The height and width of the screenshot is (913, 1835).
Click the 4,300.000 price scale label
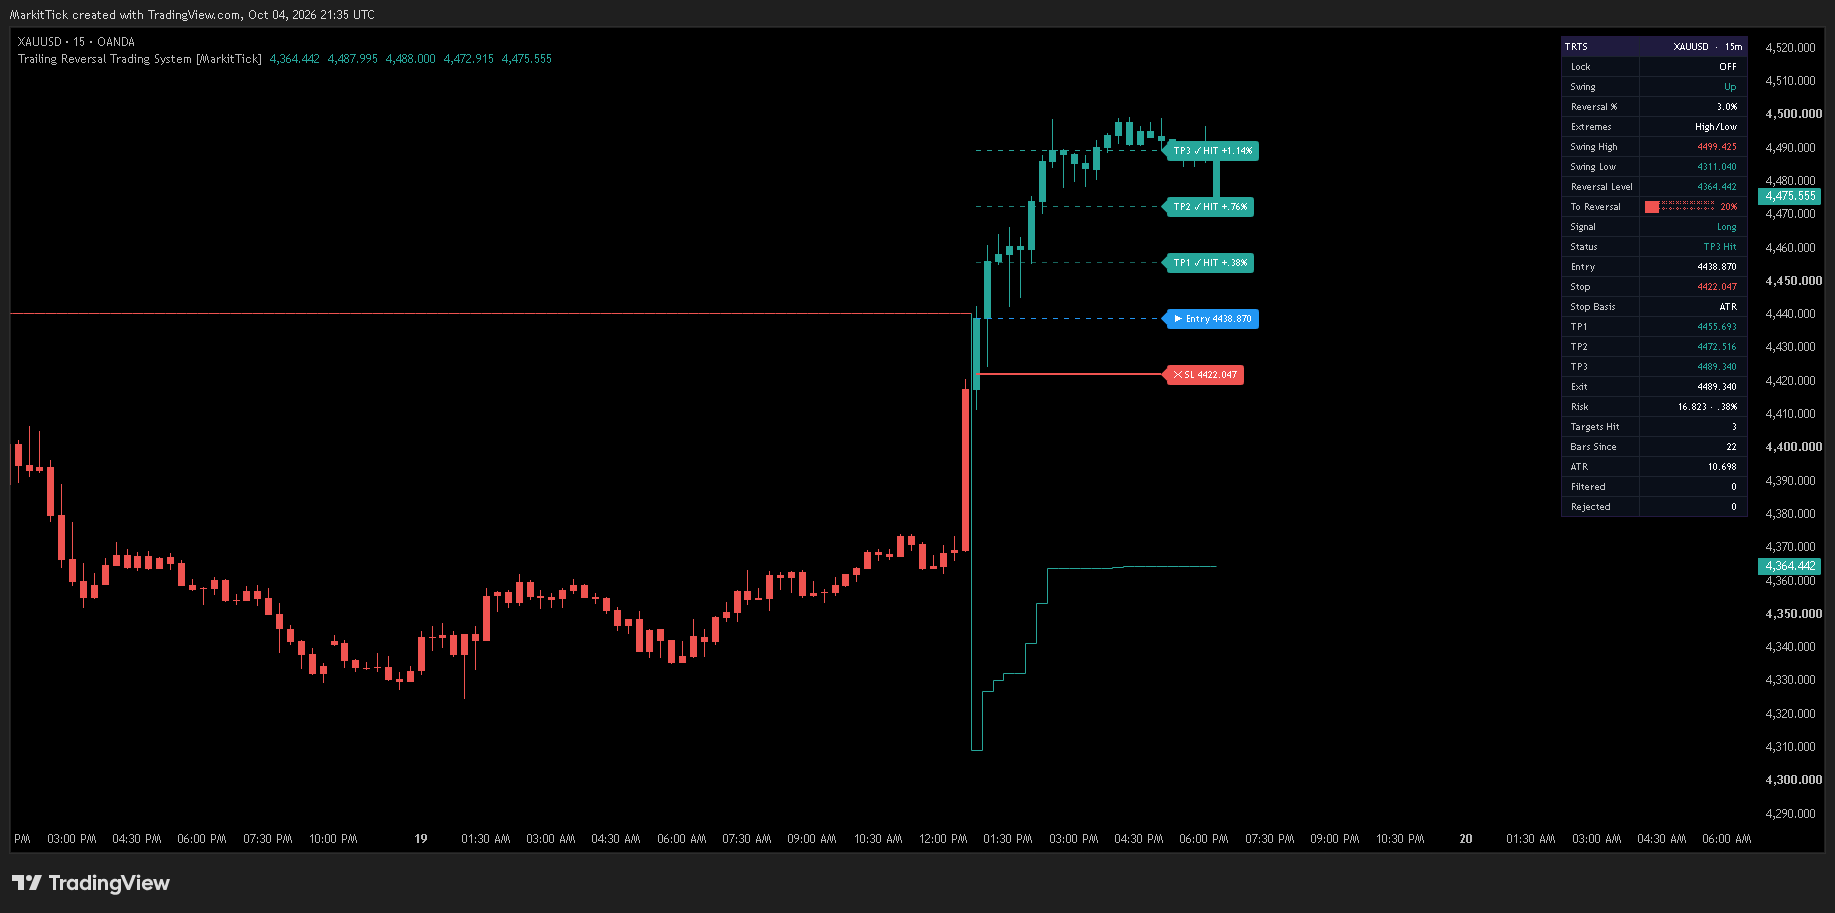[x=1794, y=780]
